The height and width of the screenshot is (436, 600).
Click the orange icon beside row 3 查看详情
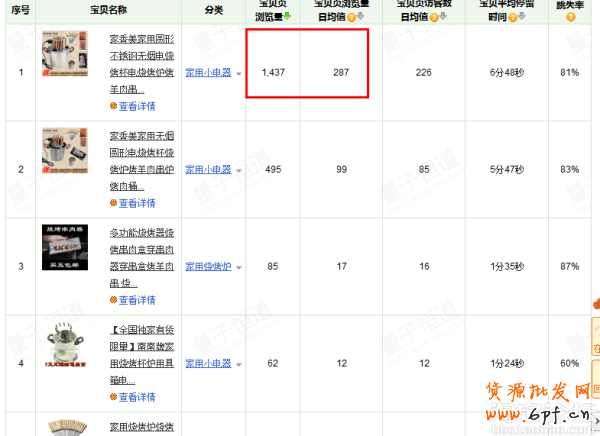pyautogui.click(x=113, y=300)
